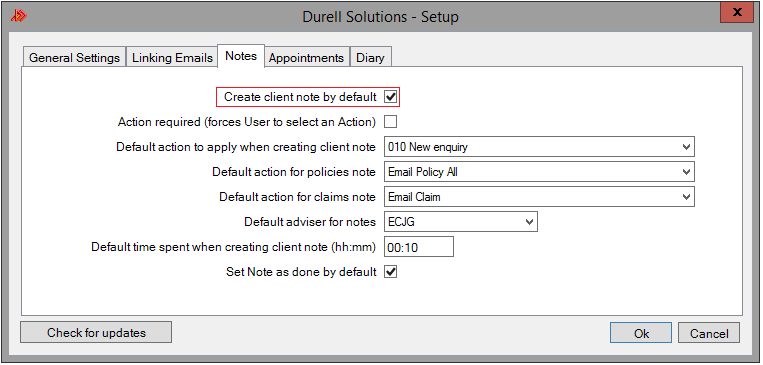The height and width of the screenshot is (365, 763).
Task: Click the label 'Set Note as done by default'
Action: point(301,272)
